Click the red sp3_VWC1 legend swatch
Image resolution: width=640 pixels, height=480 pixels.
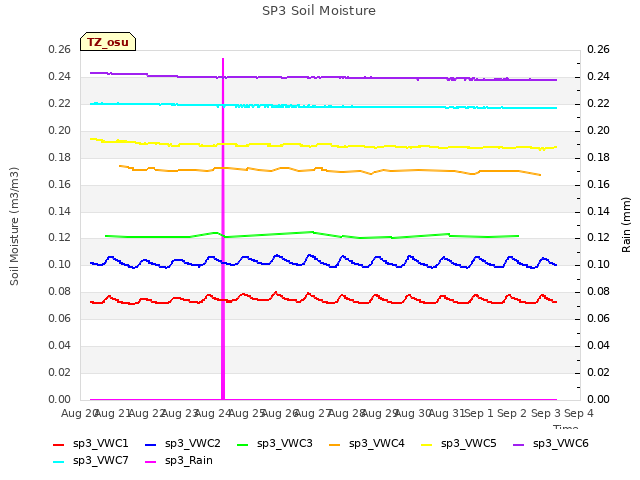pyautogui.click(x=59, y=445)
